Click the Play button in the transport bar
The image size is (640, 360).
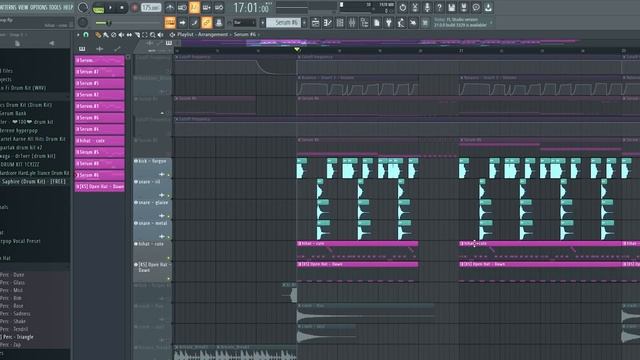click(x=111, y=8)
